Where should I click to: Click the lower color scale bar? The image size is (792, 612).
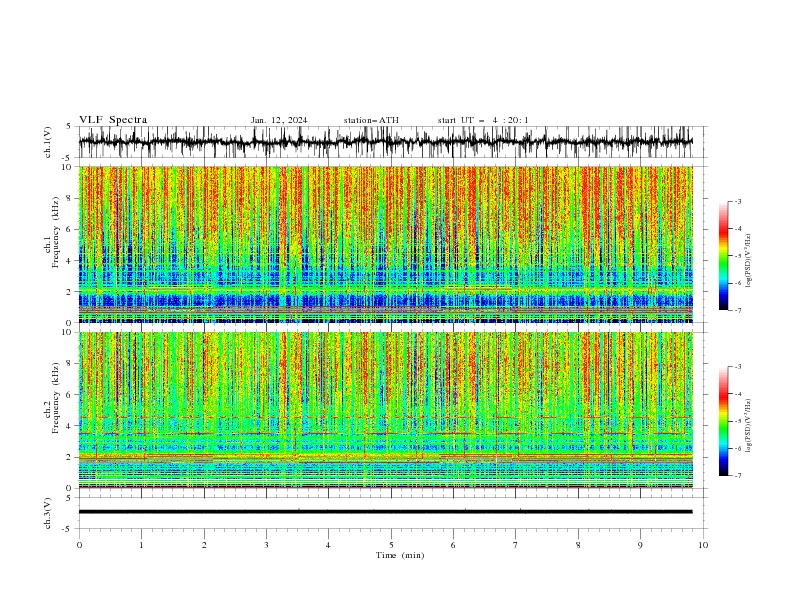pos(723,421)
